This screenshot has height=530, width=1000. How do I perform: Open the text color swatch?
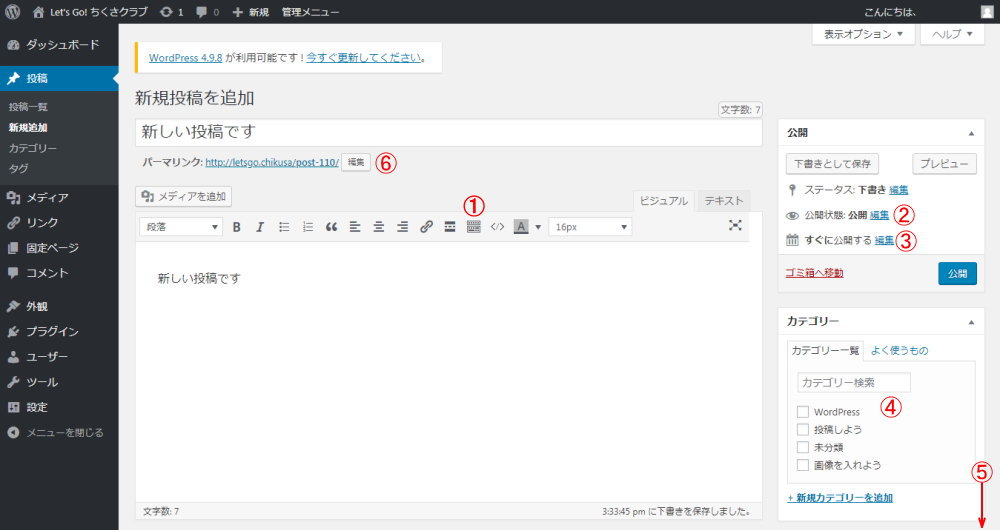click(x=521, y=227)
